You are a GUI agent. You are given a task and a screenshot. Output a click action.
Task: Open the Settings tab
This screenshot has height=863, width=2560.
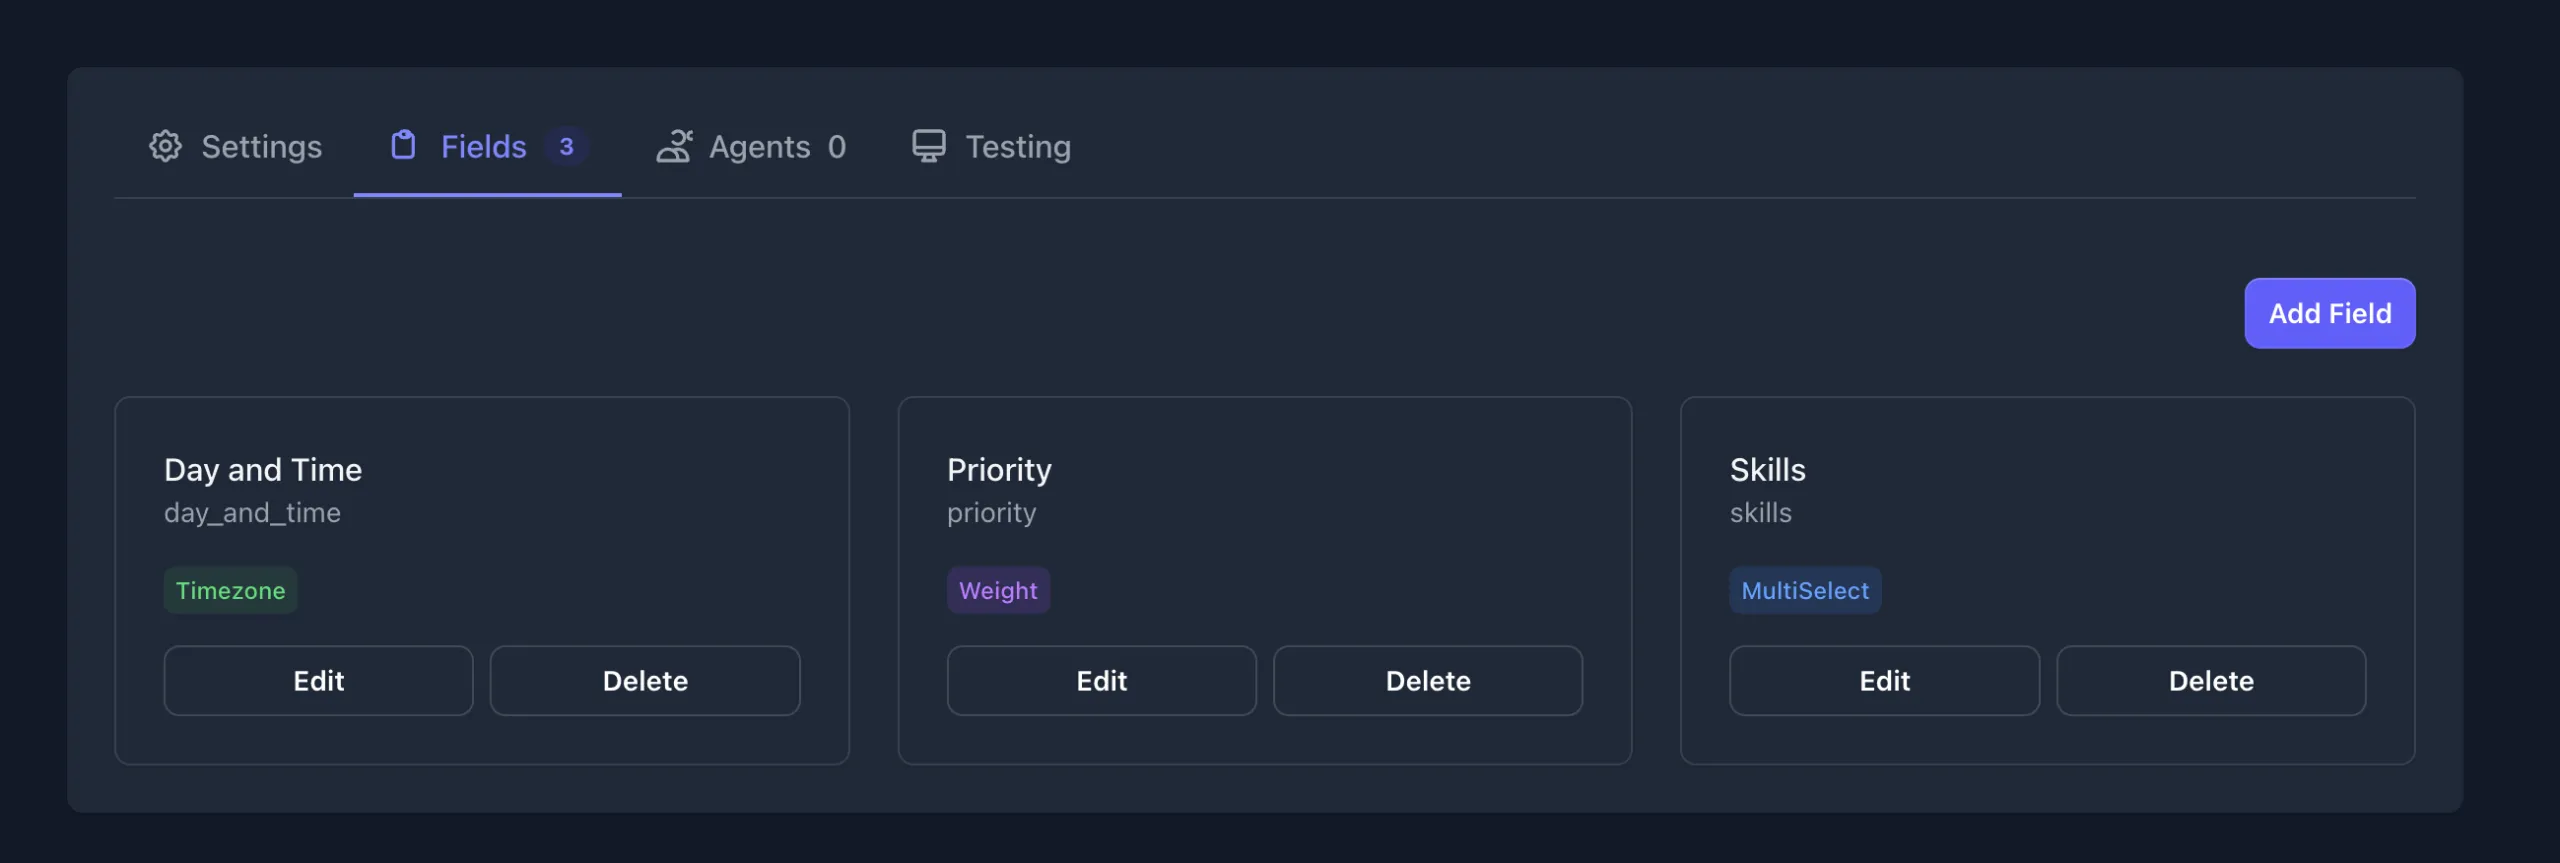point(261,147)
